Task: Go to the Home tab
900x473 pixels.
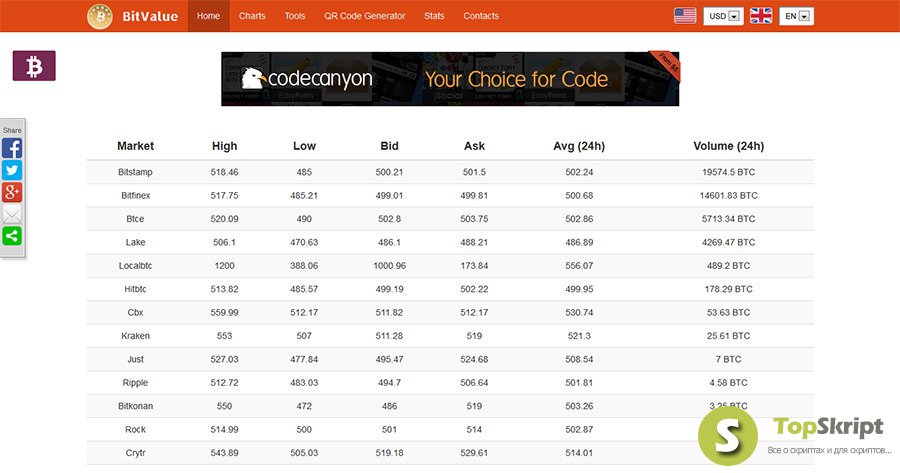Action: click(x=208, y=16)
